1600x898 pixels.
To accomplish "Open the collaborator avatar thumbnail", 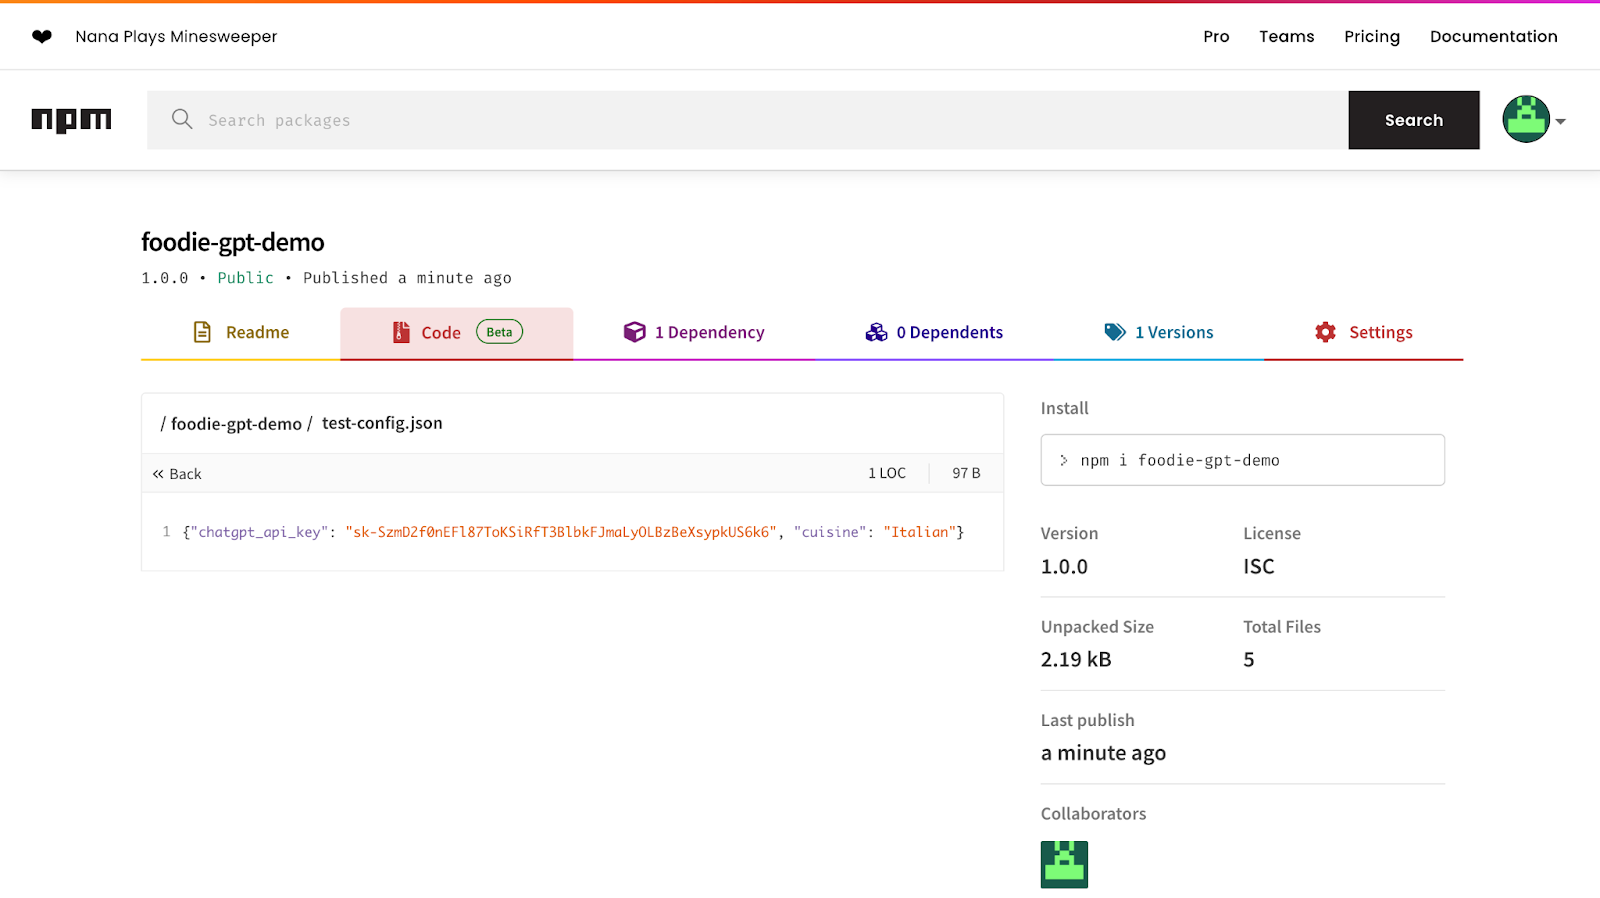I will pos(1064,864).
